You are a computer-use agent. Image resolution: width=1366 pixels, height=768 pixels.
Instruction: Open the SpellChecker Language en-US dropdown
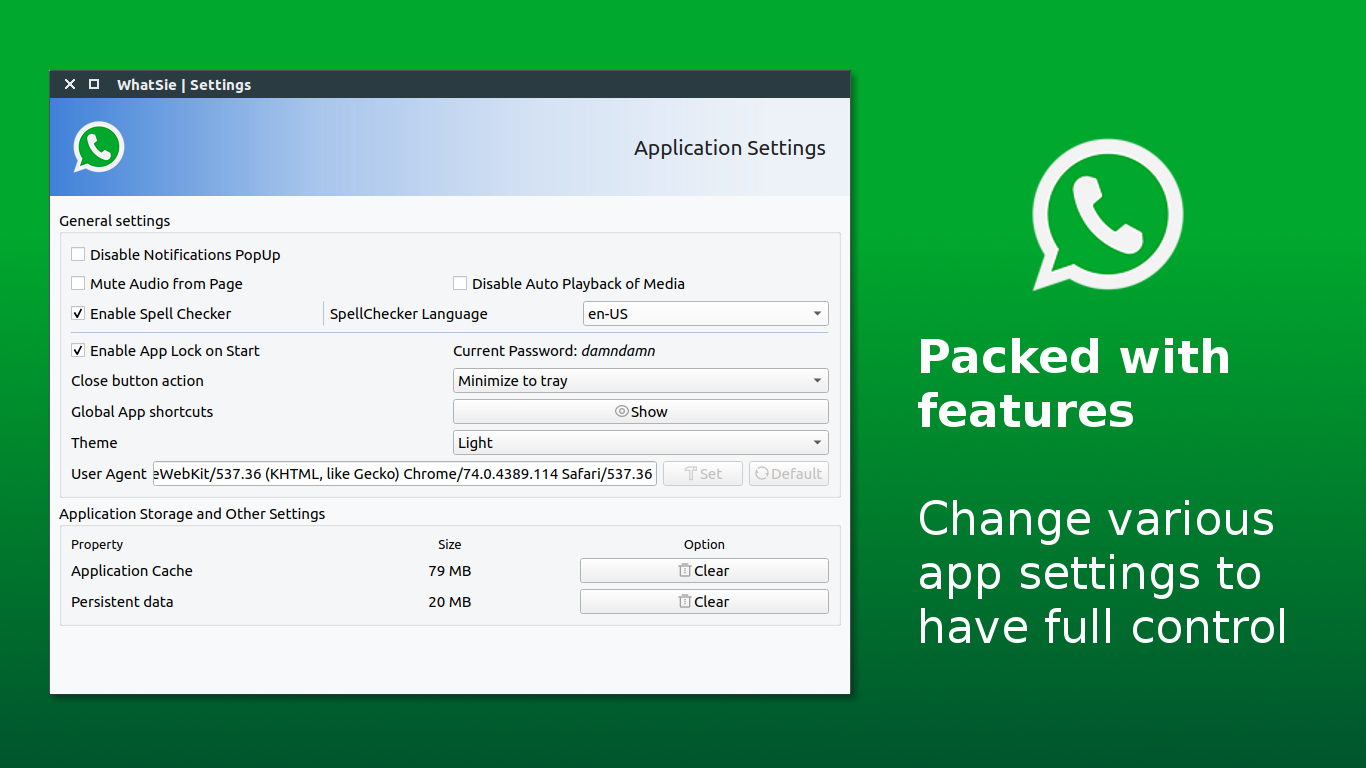[705, 314]
